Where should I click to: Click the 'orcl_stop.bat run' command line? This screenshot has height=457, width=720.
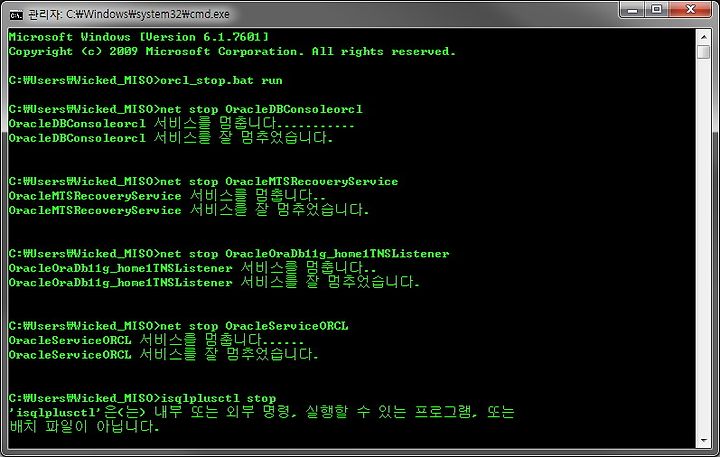click(x=145, y=80)
